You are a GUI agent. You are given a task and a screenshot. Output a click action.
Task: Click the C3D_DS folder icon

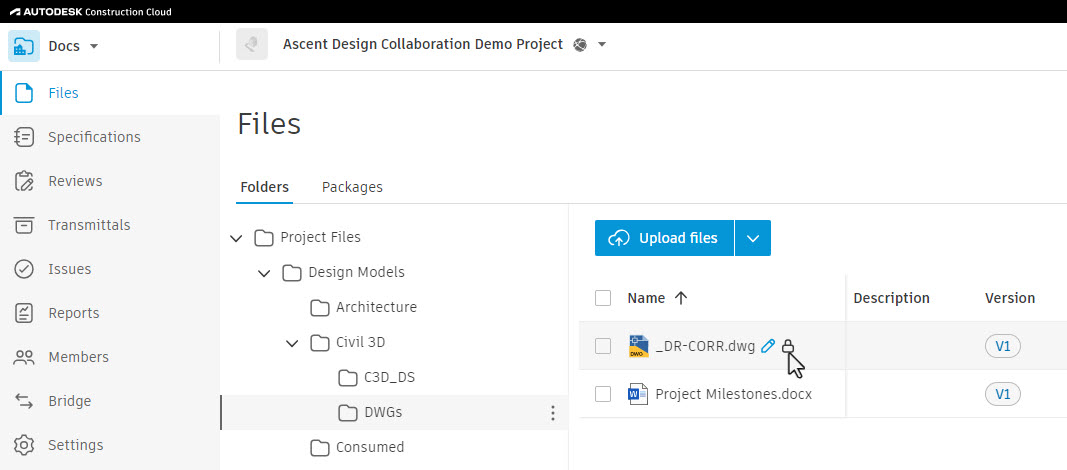348,378
